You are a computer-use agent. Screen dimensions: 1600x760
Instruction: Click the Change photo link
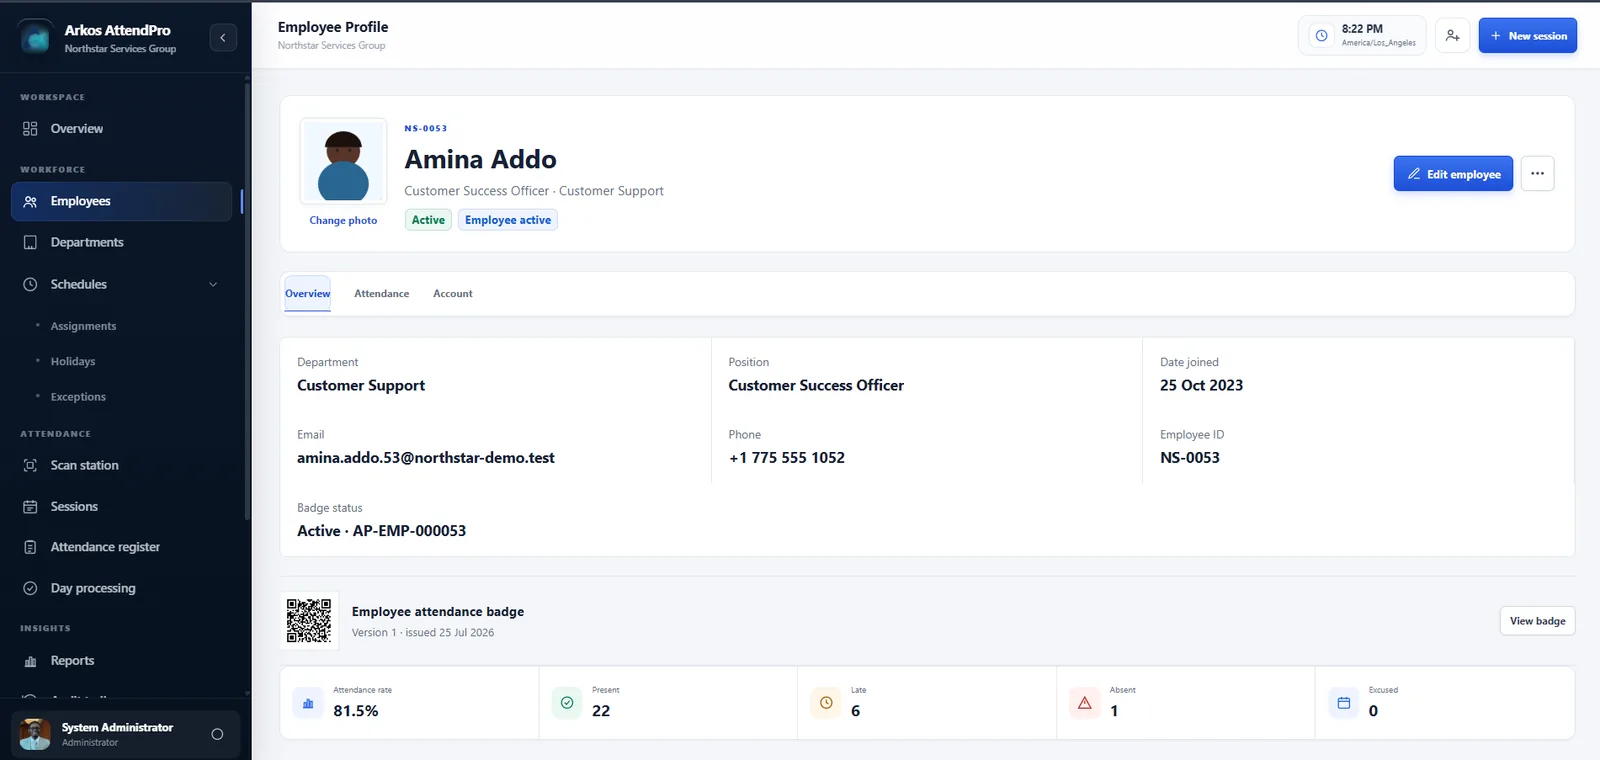tap(343, 221)
